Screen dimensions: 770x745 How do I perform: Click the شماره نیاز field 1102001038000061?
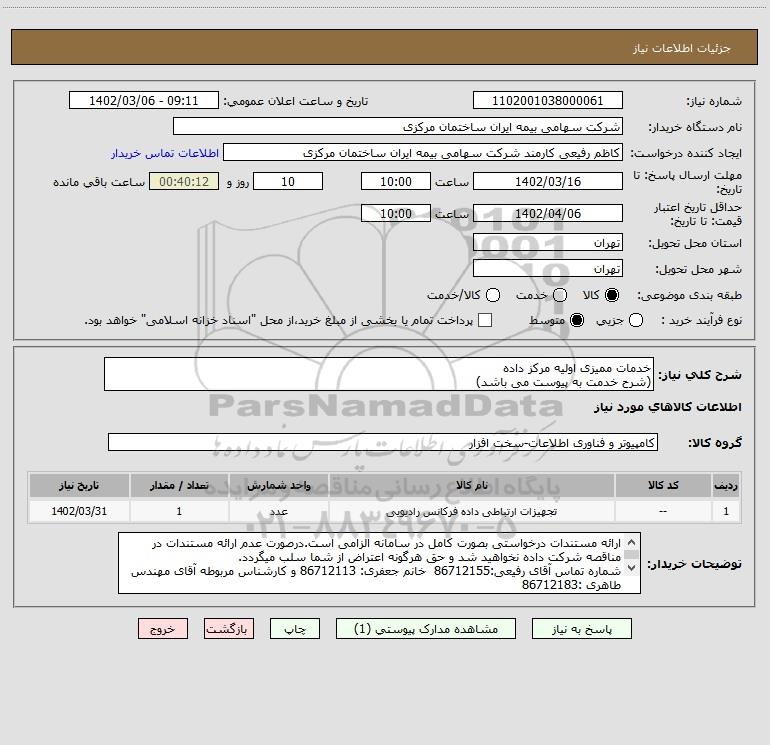pyautogui.click(x=548, y=100)
